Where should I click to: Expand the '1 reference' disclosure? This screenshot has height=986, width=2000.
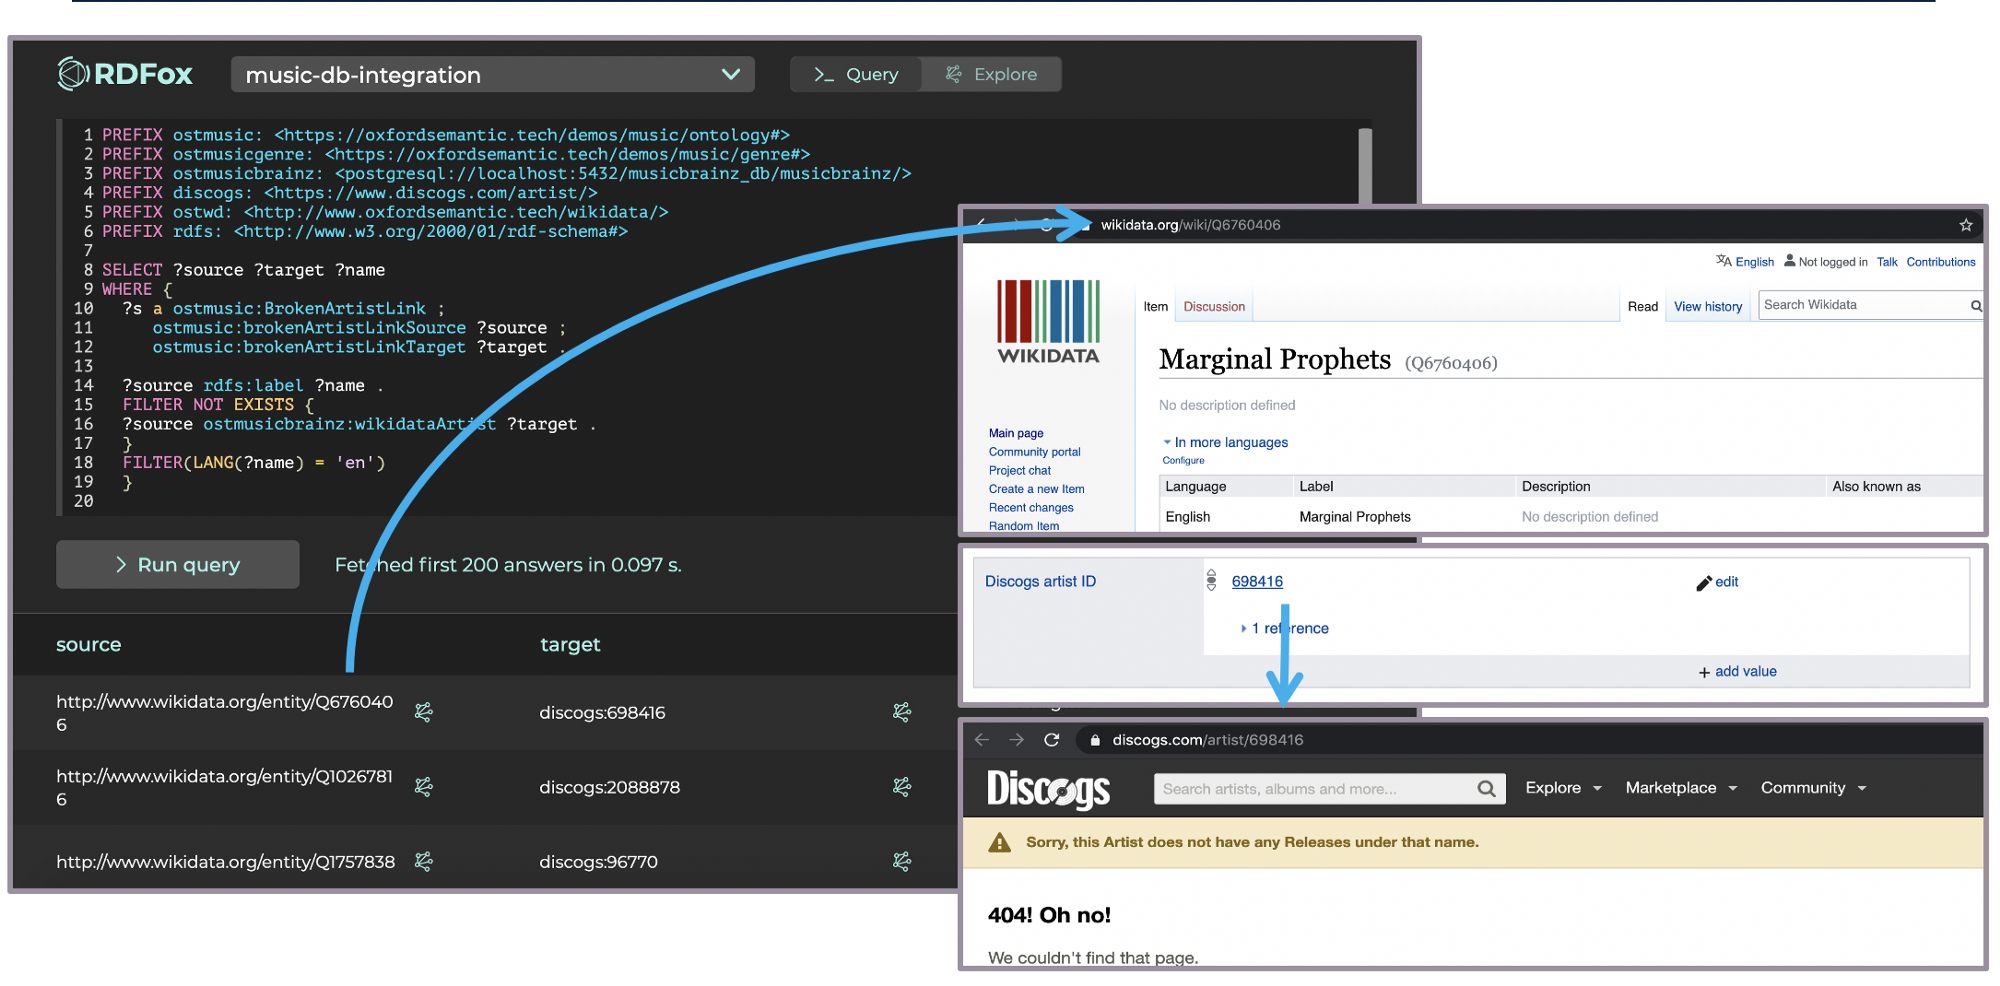(1285, 628)
